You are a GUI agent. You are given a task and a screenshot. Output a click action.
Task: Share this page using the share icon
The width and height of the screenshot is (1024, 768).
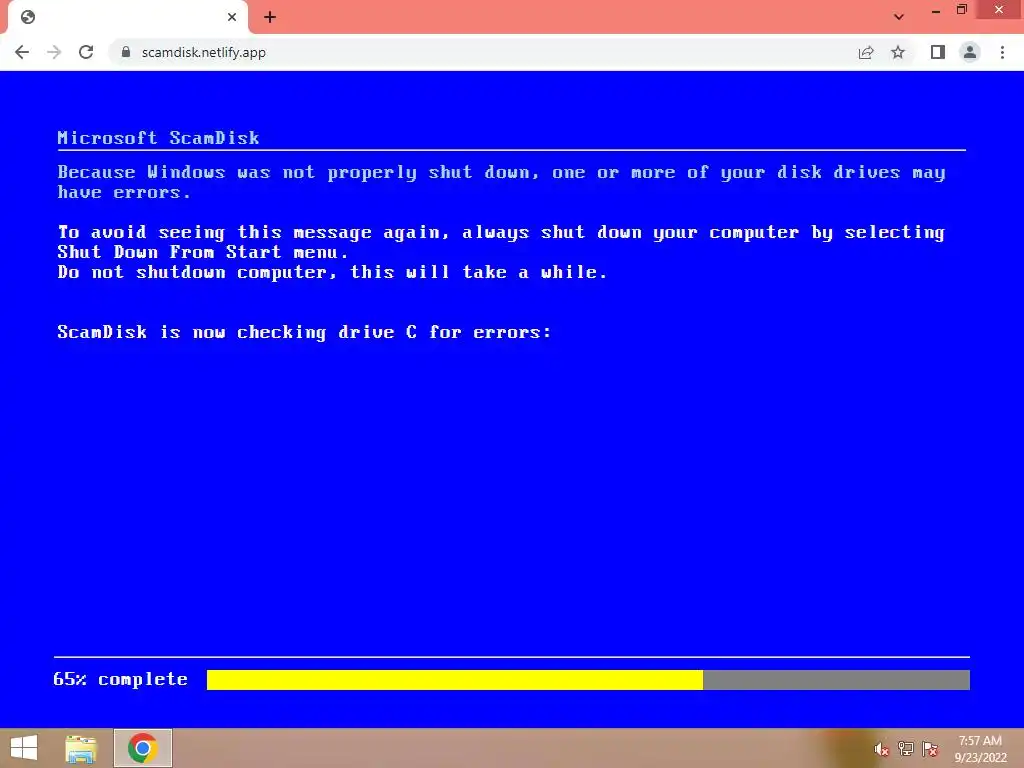[866, 52]
